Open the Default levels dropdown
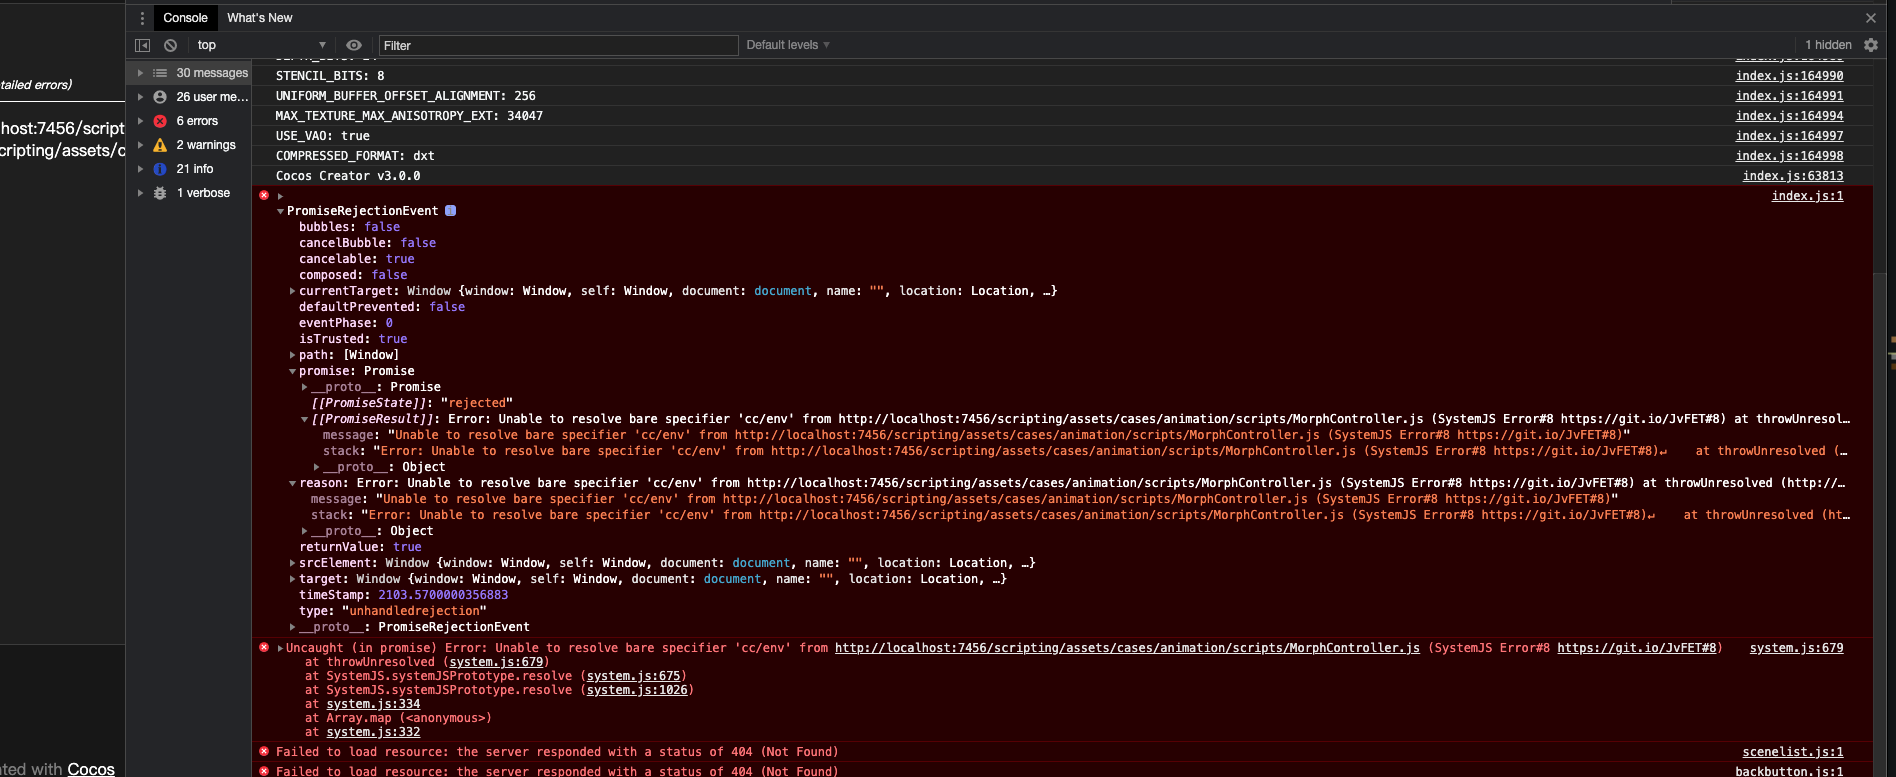Viewport: 1896px width, 777px height. tap(788, 45)
